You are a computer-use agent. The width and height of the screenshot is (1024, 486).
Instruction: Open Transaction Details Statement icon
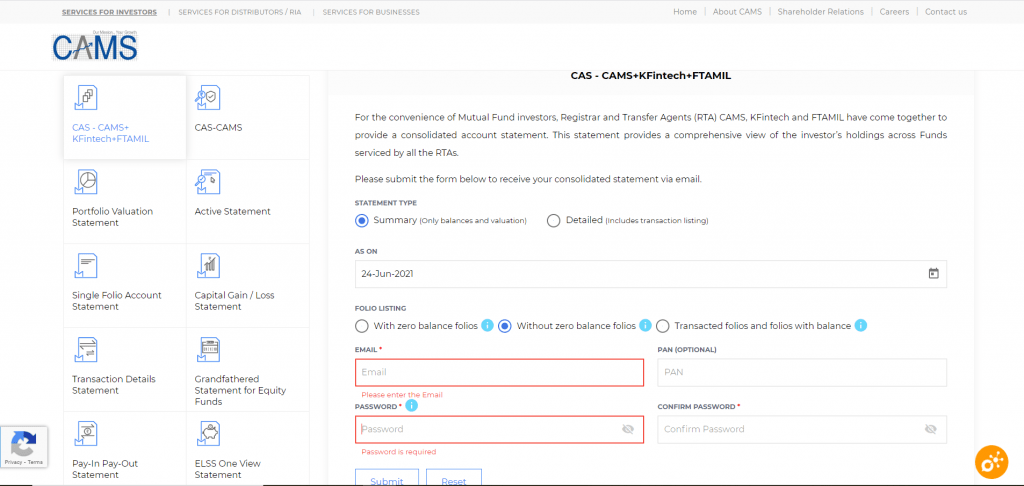point(86,349)
